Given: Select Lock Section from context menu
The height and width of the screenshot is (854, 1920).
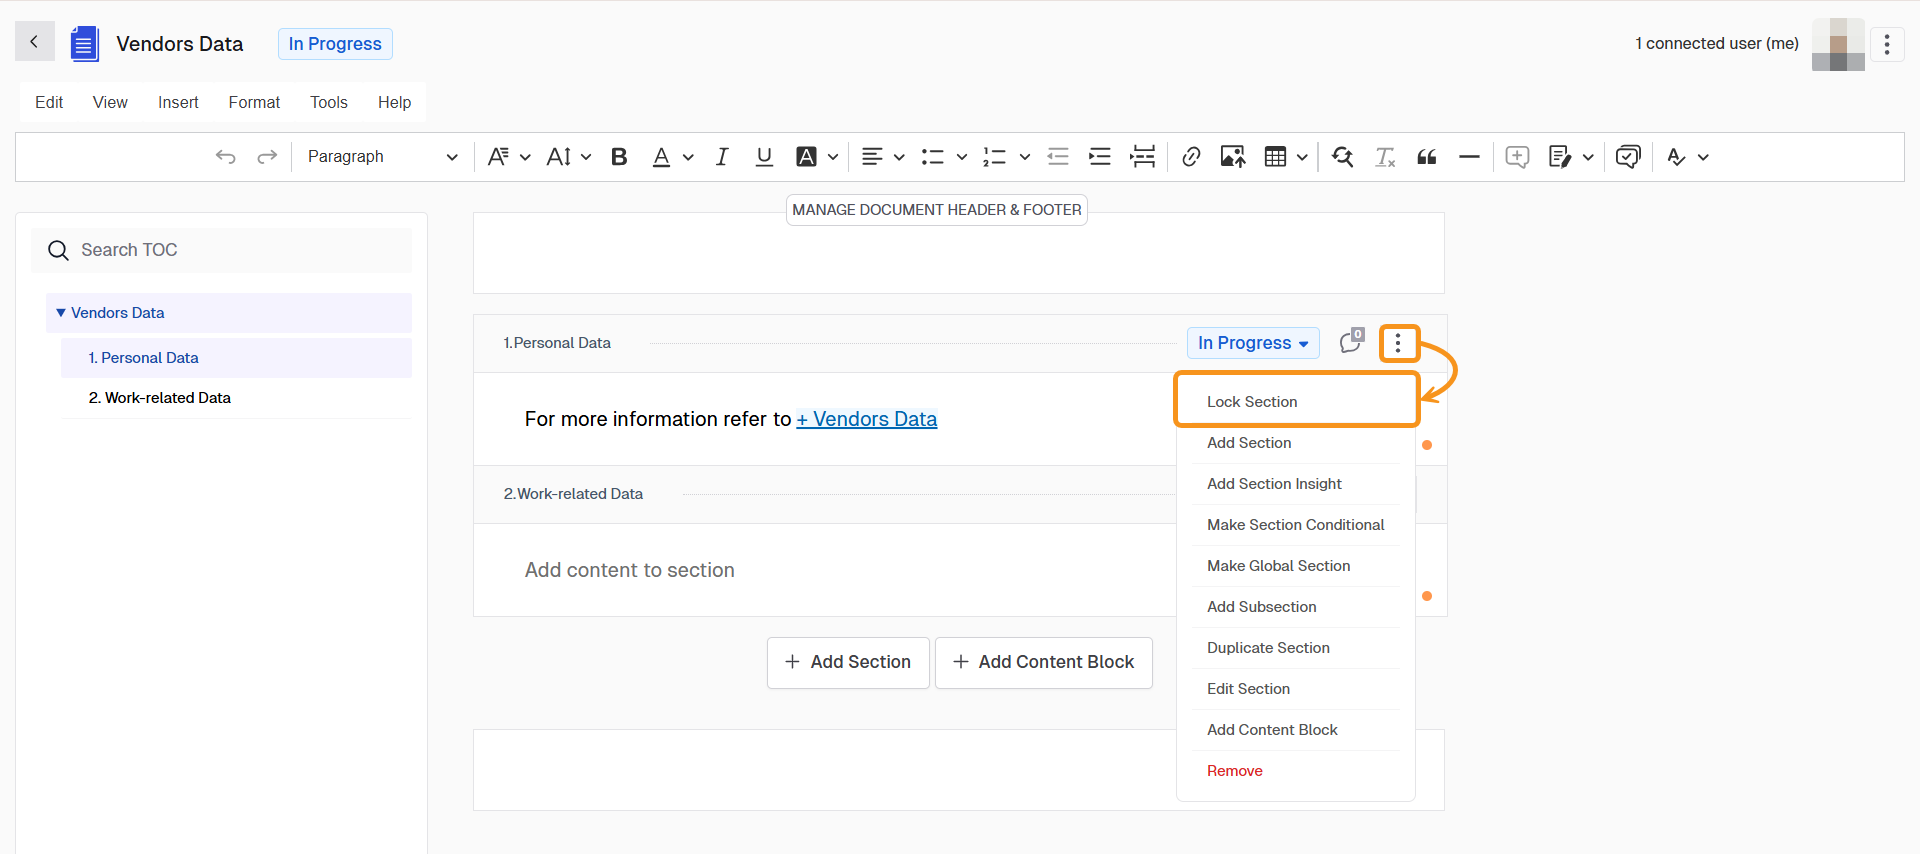Looking at the screenshot, I should click(x=1252, y=402).
